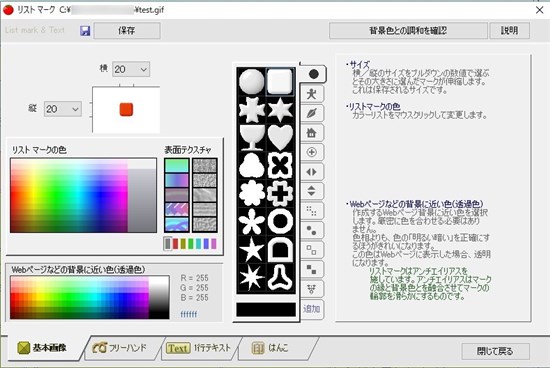Choose the blue texture tint swatch
This screenshot has height=368, width=550.
206,244
